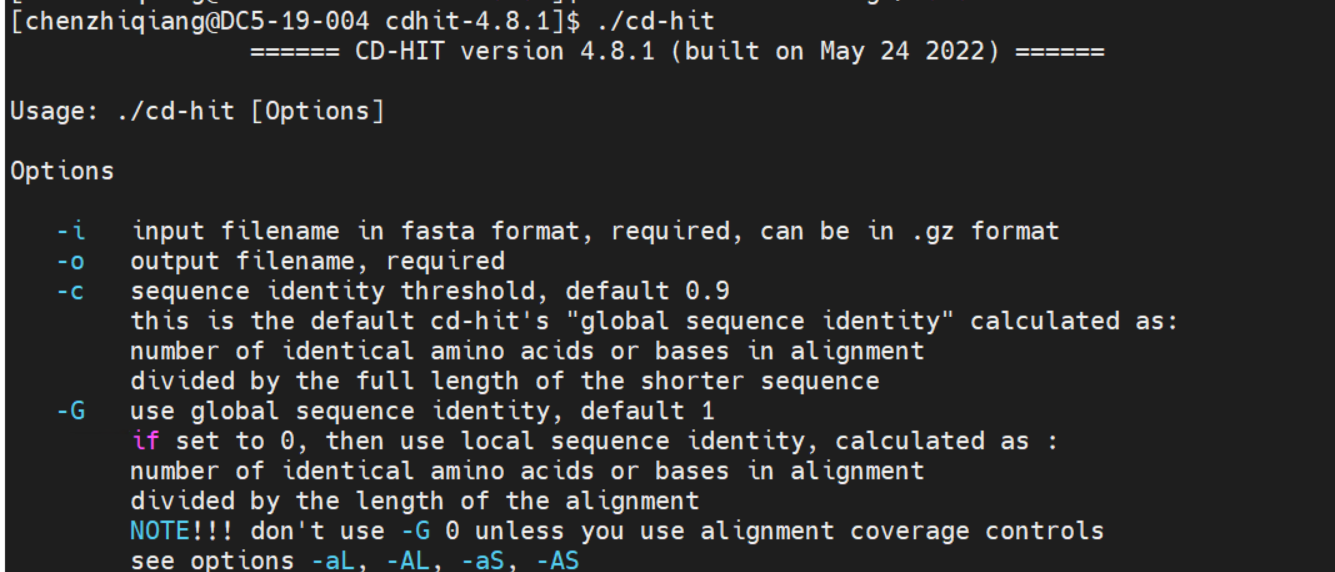Viewport: 1335px width, 572px height.
Task: Click the -o option flag
Action: point(71,261)
